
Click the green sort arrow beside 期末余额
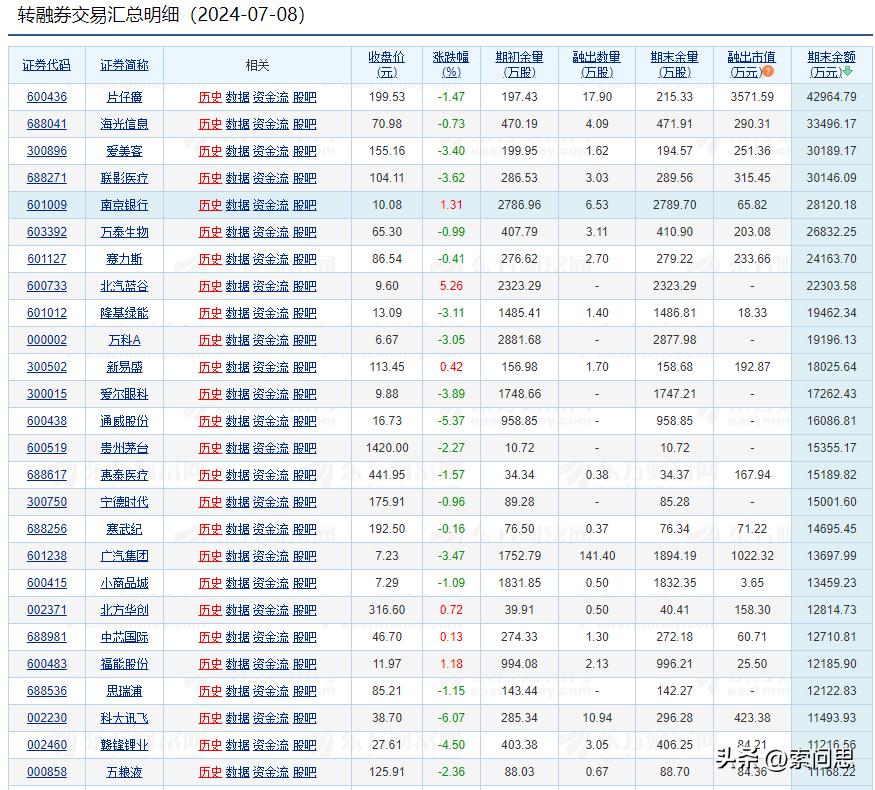coord(848,71)
